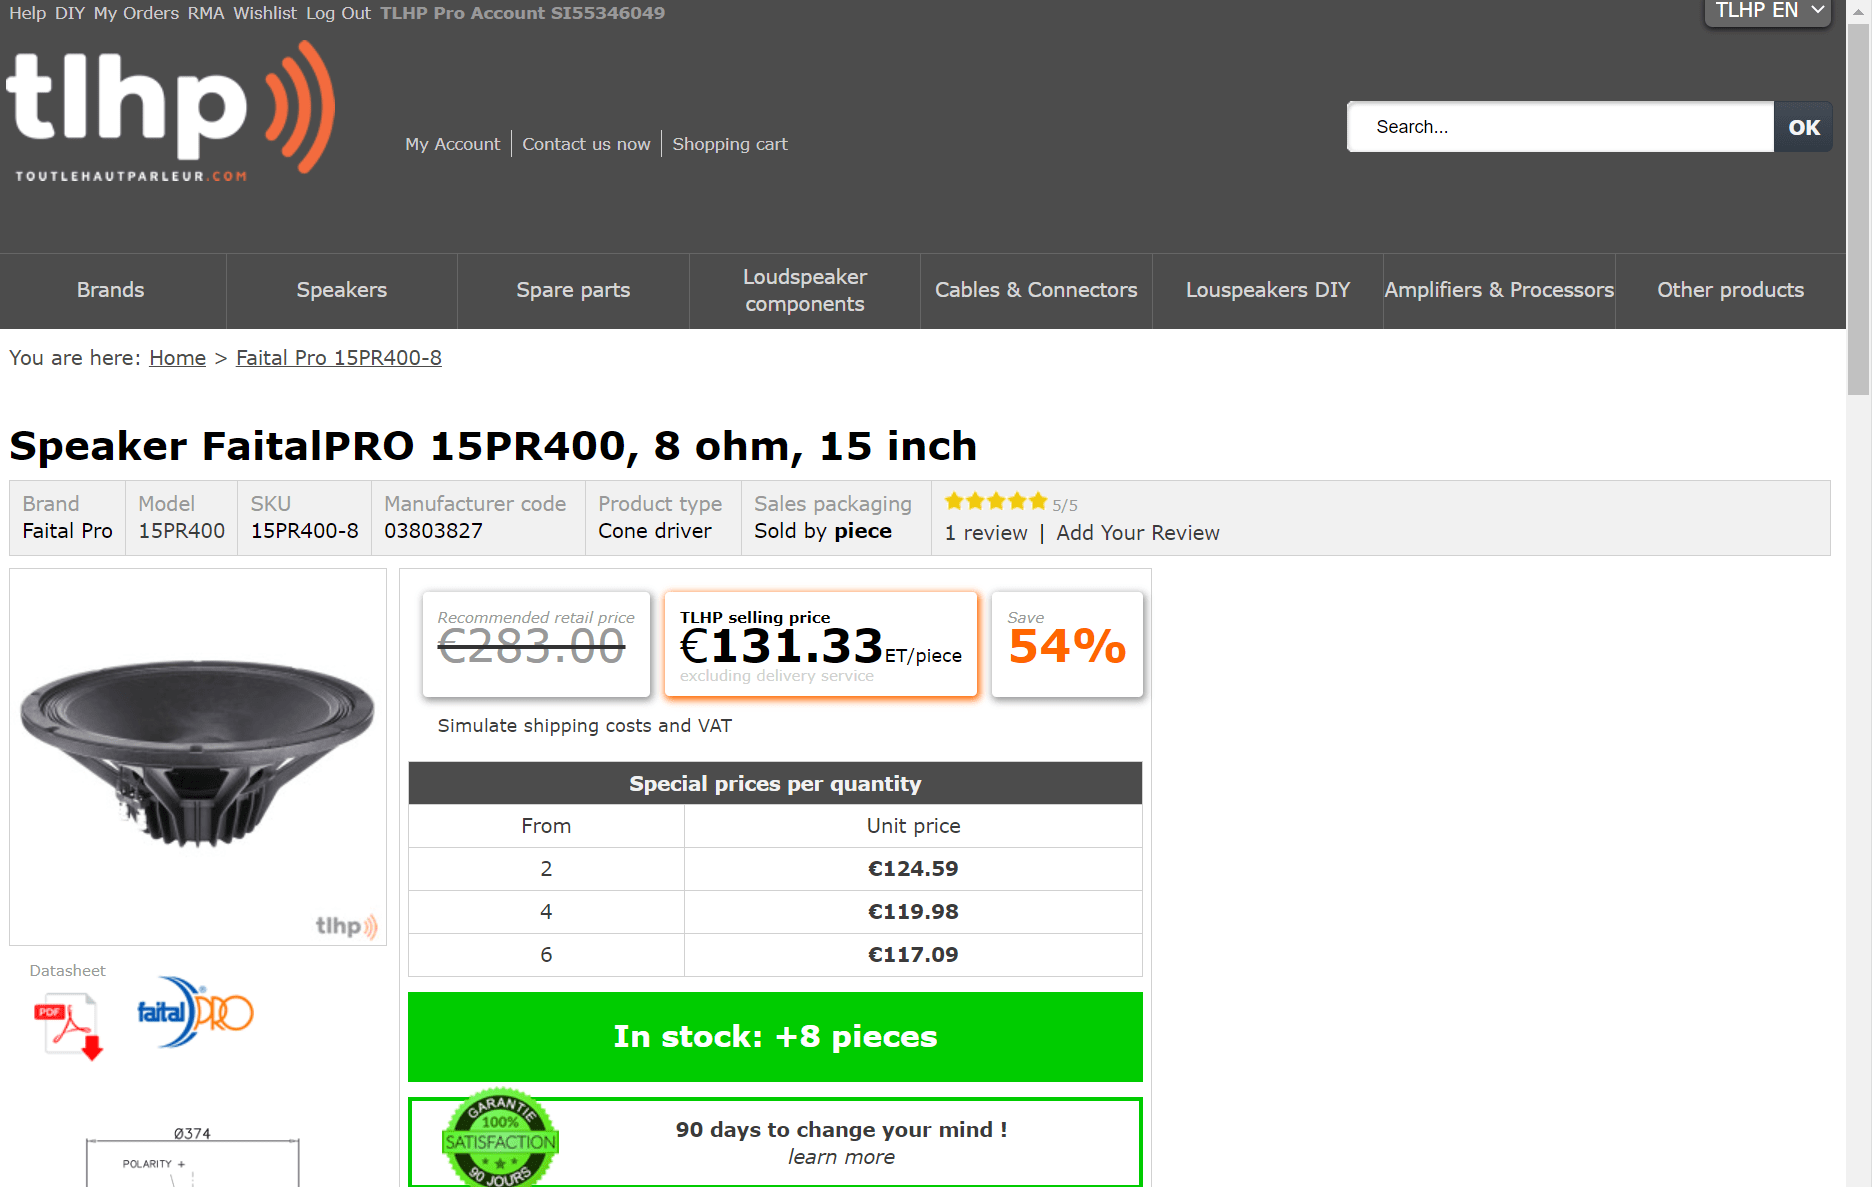Click the Search input field
Viewport: 1873px width, 1187px height.
[x=1560, y=127]
